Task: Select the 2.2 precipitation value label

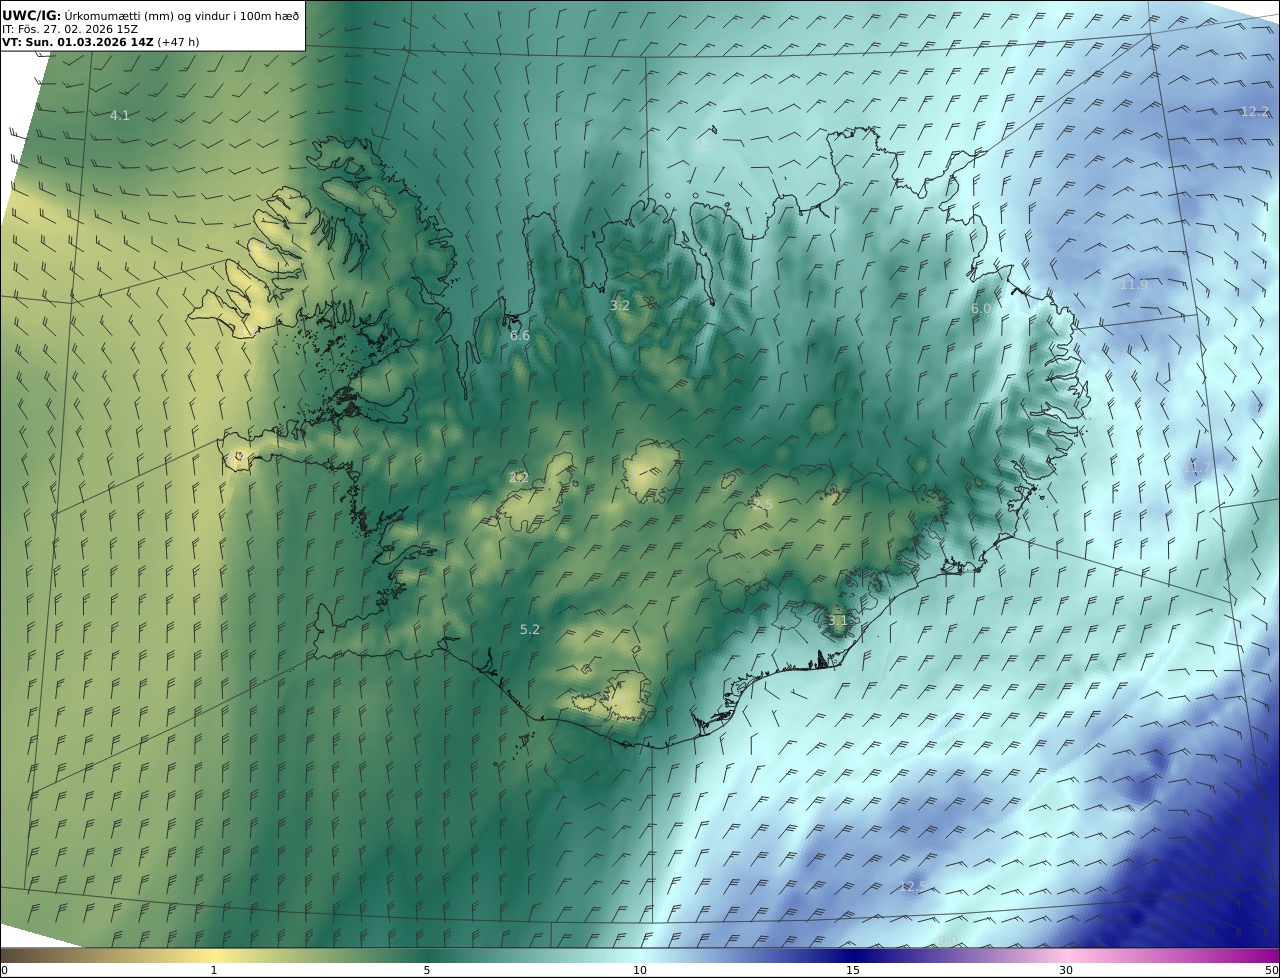Action: (518, 478)
